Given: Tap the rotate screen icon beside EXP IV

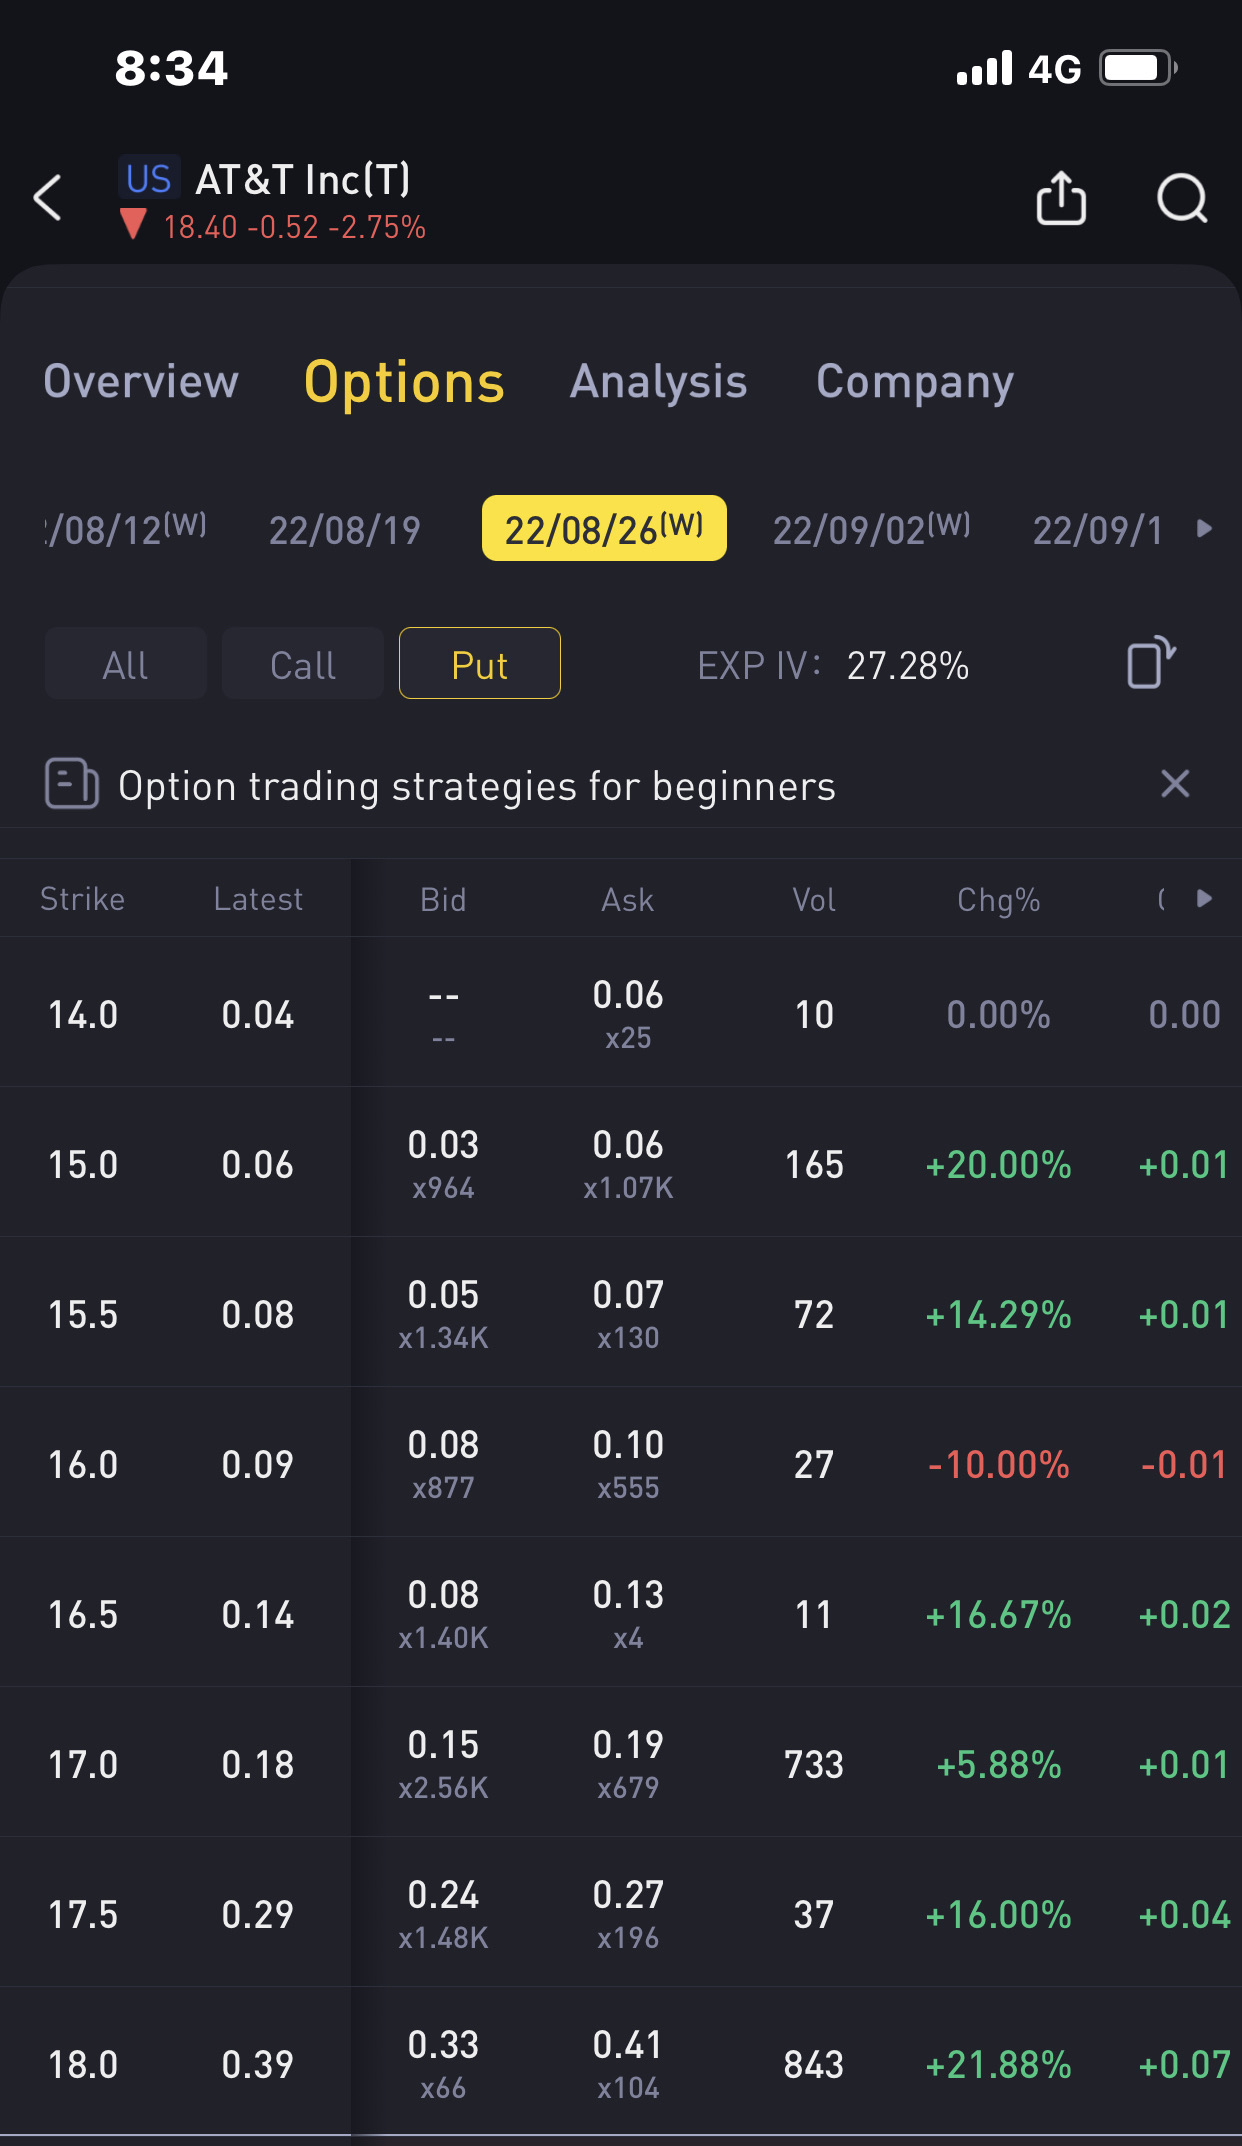Looking at the screenshot, I should pos(1151,663).
